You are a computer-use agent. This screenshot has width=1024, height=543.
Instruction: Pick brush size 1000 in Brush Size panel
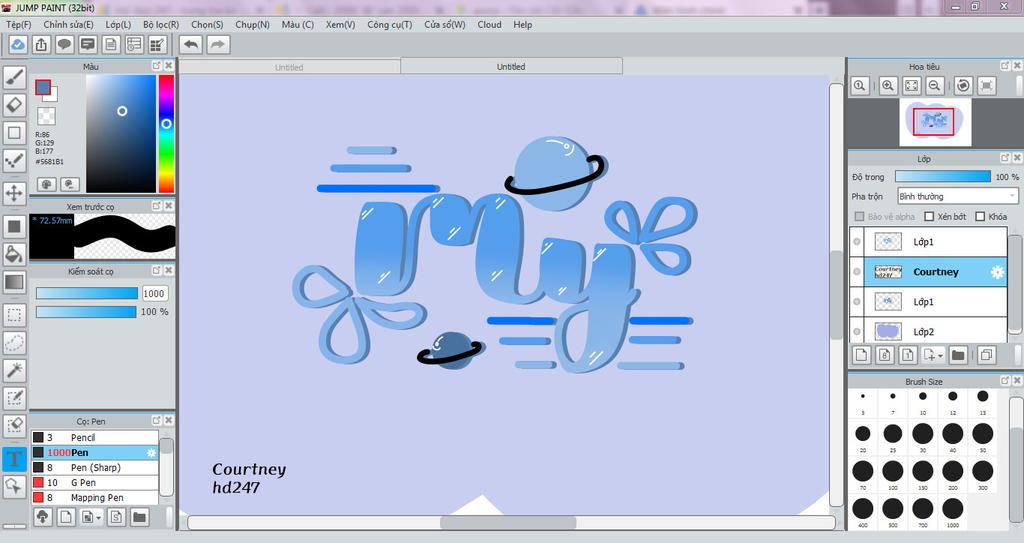(x=953, y=509)
